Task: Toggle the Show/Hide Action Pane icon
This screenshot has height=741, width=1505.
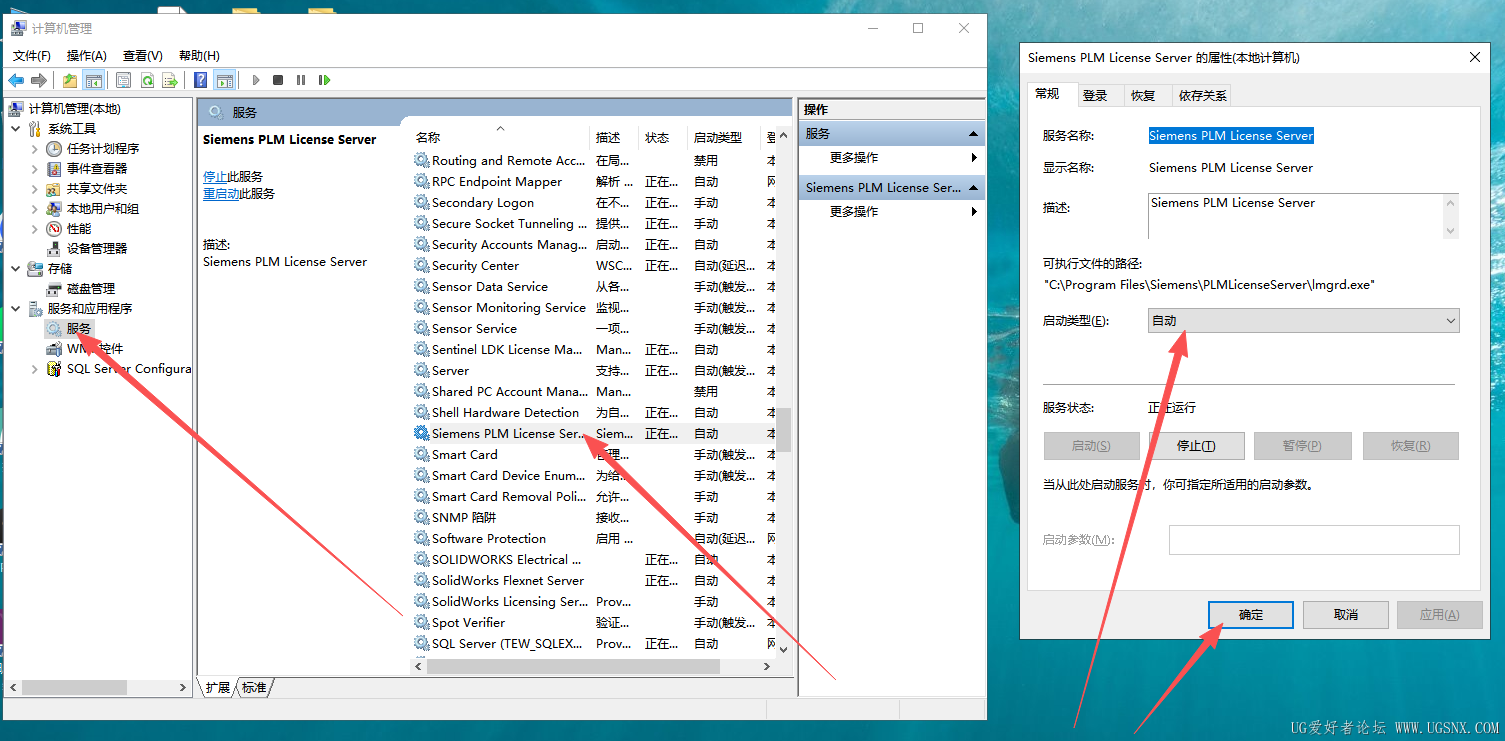Action: coord(225,80)
